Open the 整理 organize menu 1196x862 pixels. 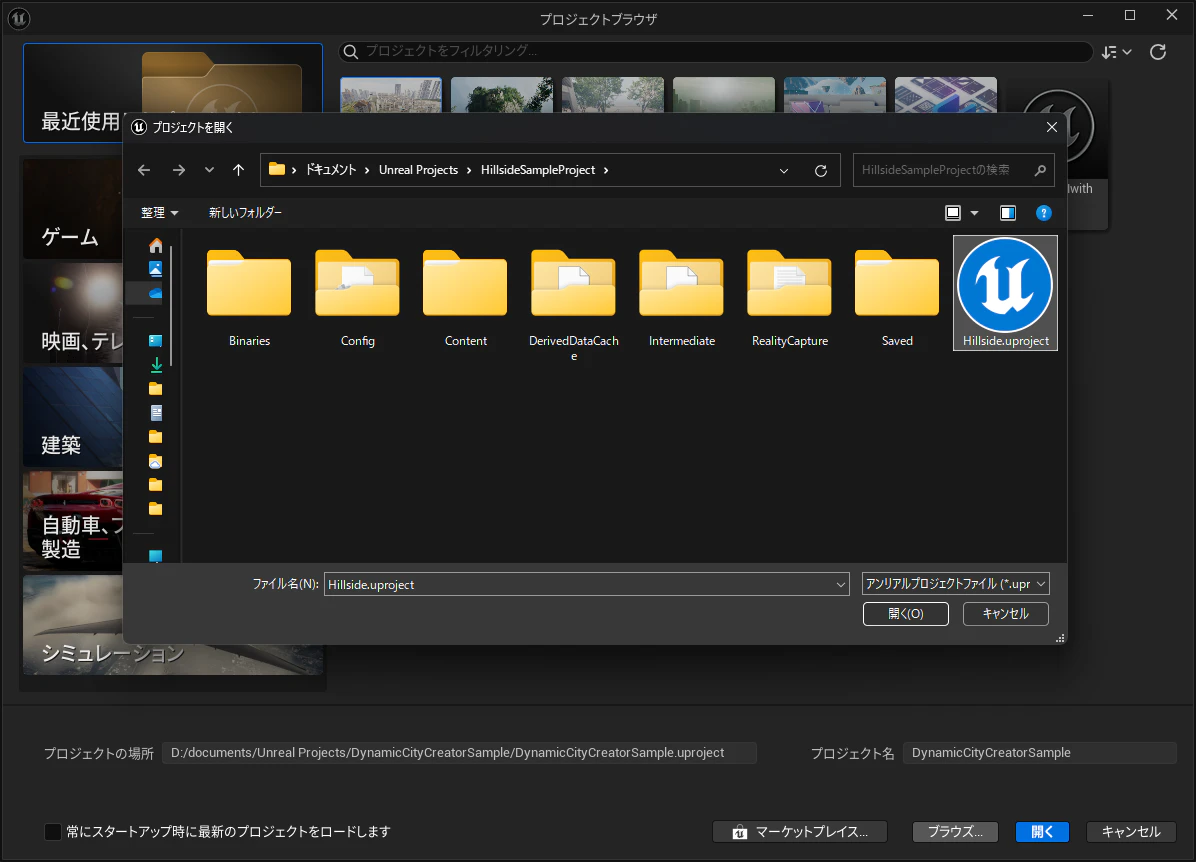(159, 213)
